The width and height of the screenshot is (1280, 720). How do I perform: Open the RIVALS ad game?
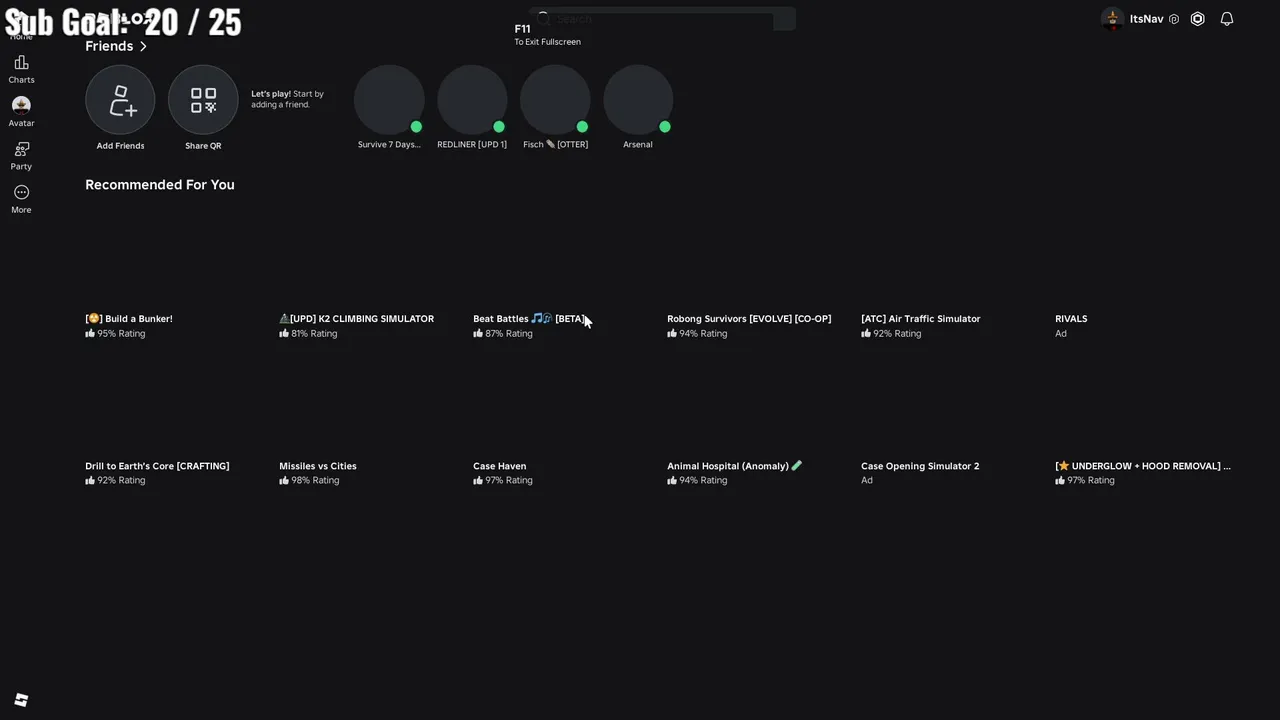click(1071, 319)
